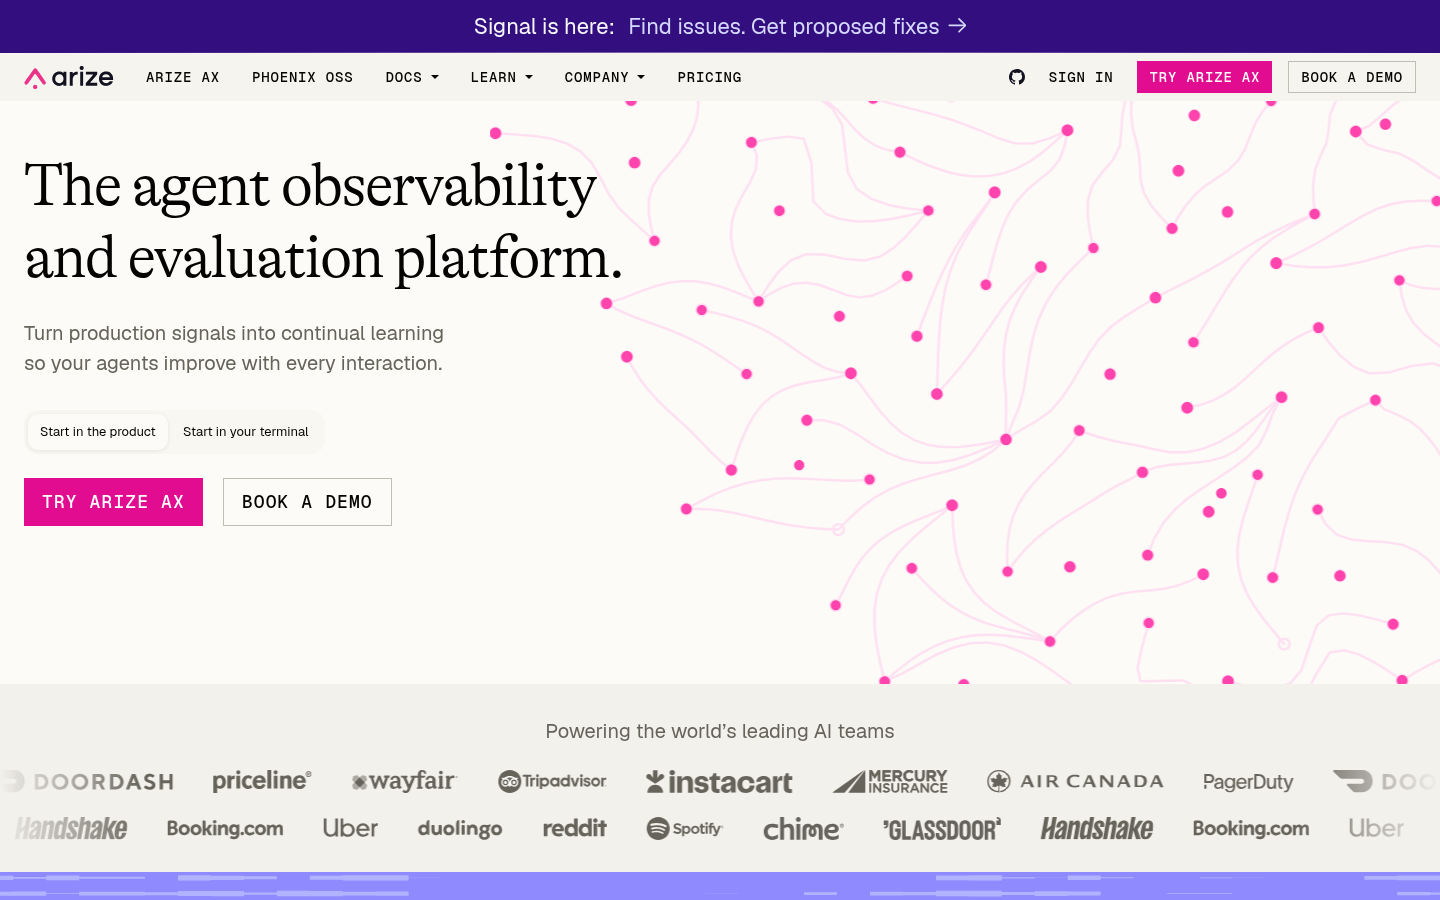This screenshot has height=900, width=1440.
Task: Expand the Learn dropdown menu
Action: [502, 77]
